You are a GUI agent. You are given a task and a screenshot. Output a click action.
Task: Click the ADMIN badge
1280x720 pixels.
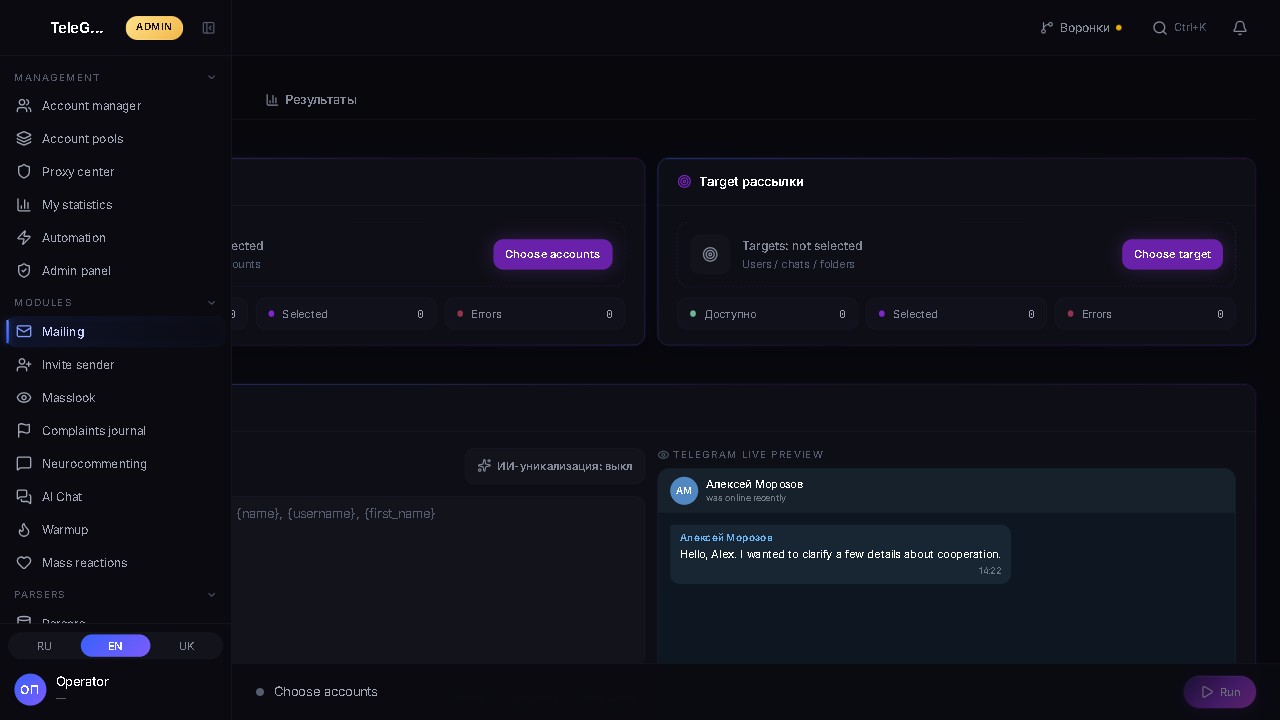154,28
